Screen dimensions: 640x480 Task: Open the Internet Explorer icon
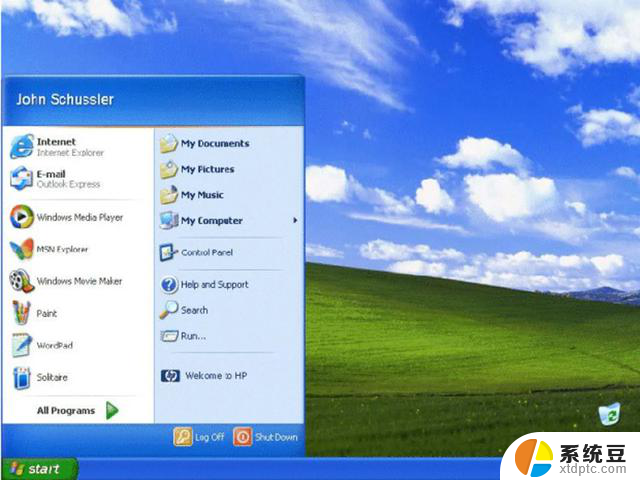coord(22,146)
